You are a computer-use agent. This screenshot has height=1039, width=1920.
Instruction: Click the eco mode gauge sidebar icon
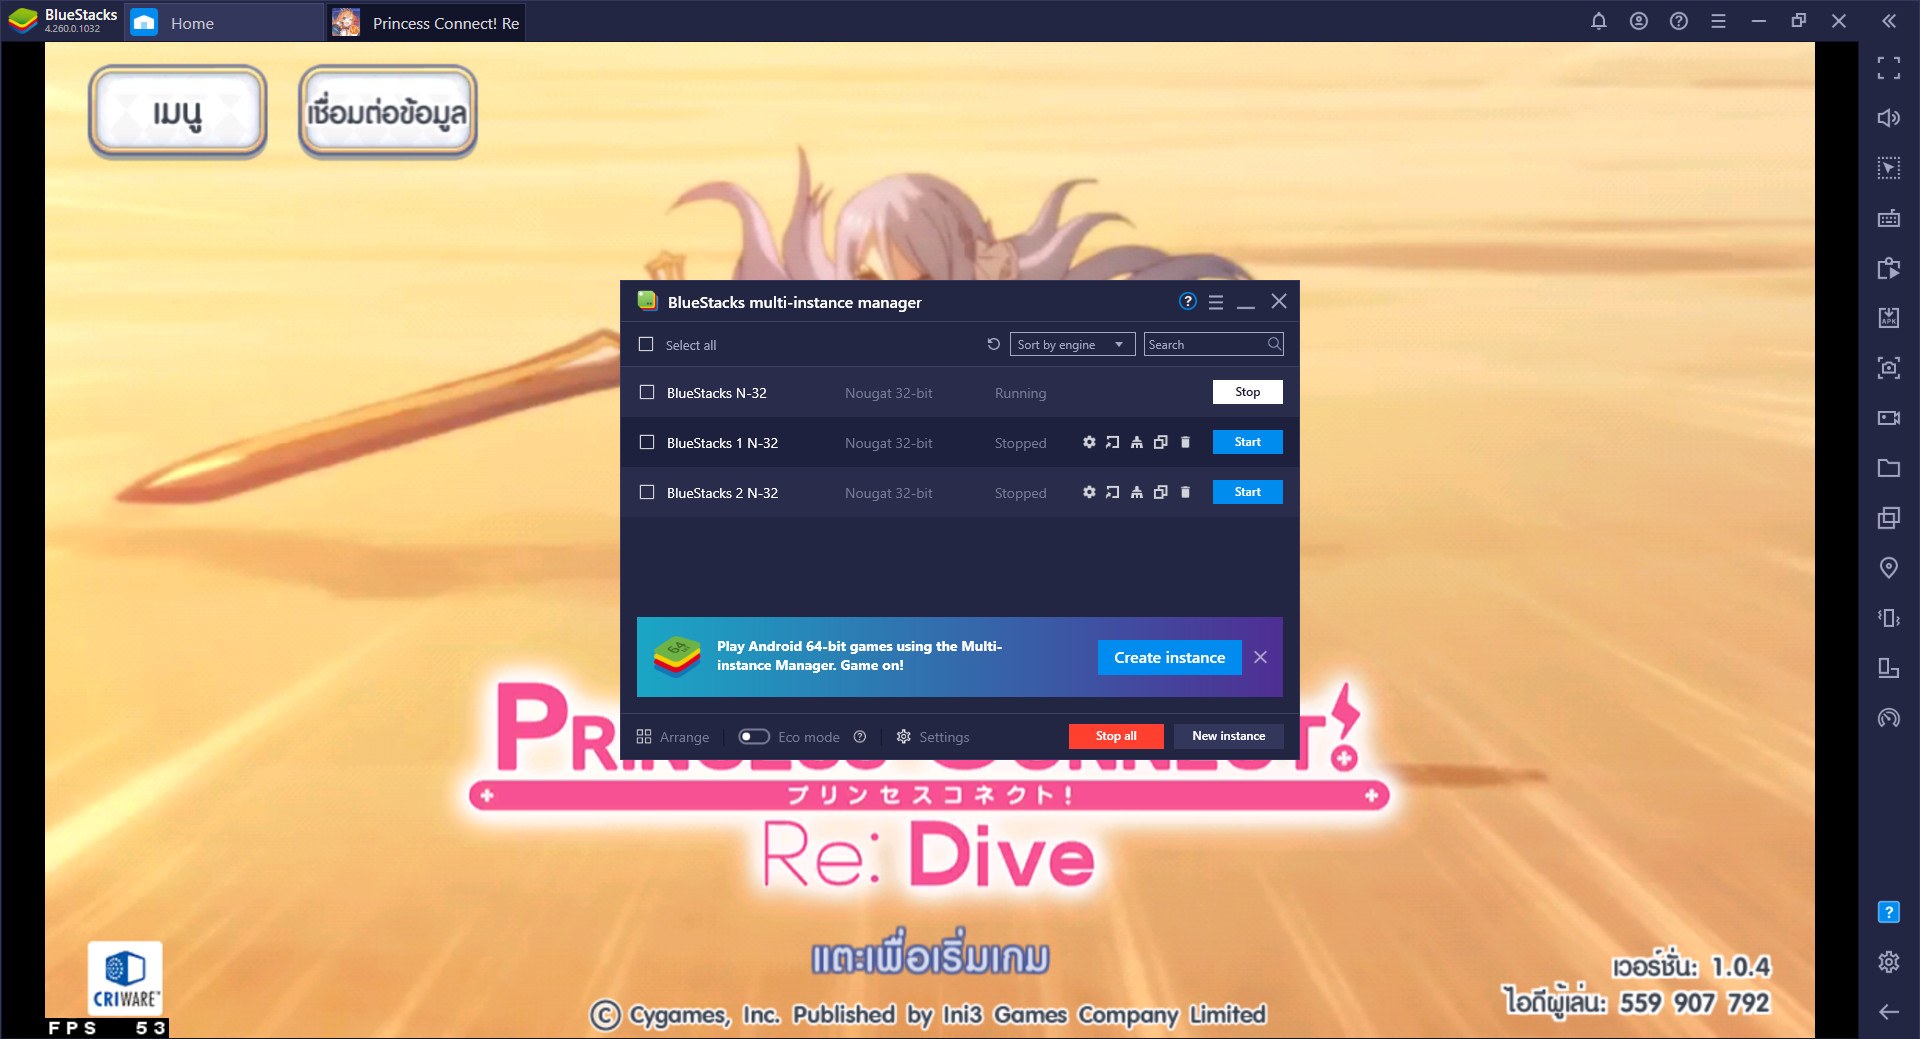click(1889, 718)
